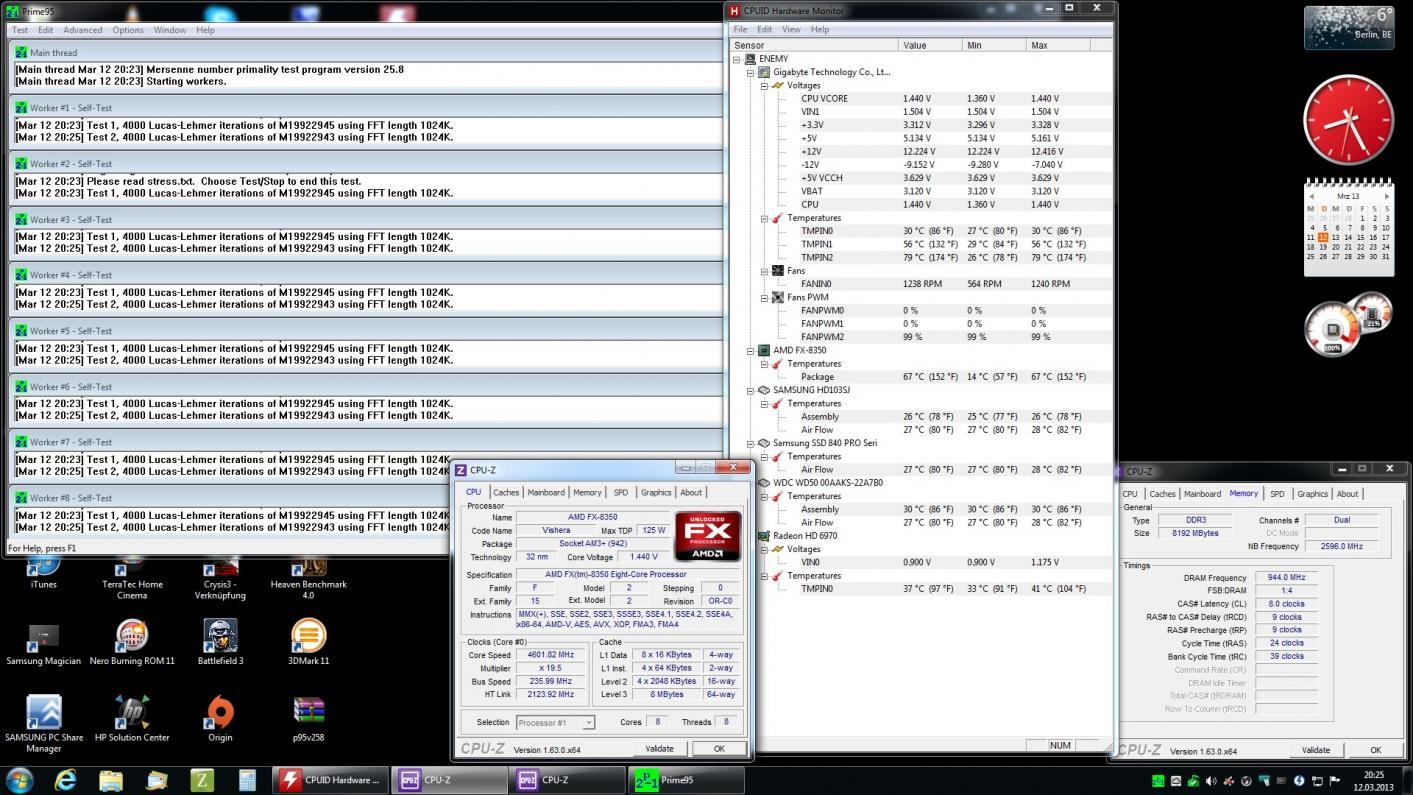Collapse the AMD FX-8350 node

coord(750,351)
